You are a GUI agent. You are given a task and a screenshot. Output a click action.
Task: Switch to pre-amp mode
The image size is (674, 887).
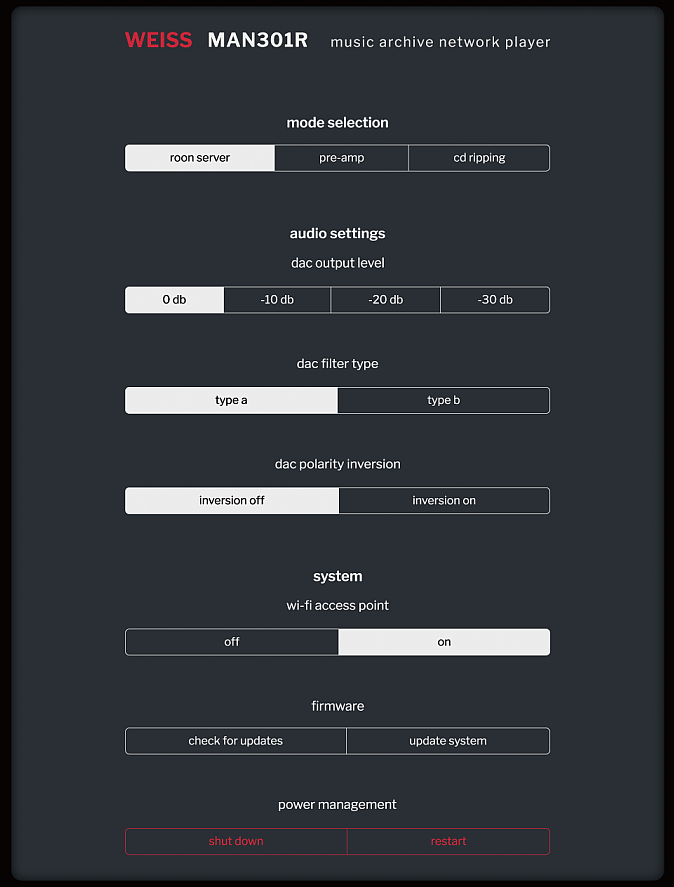(x=341, y=158)
